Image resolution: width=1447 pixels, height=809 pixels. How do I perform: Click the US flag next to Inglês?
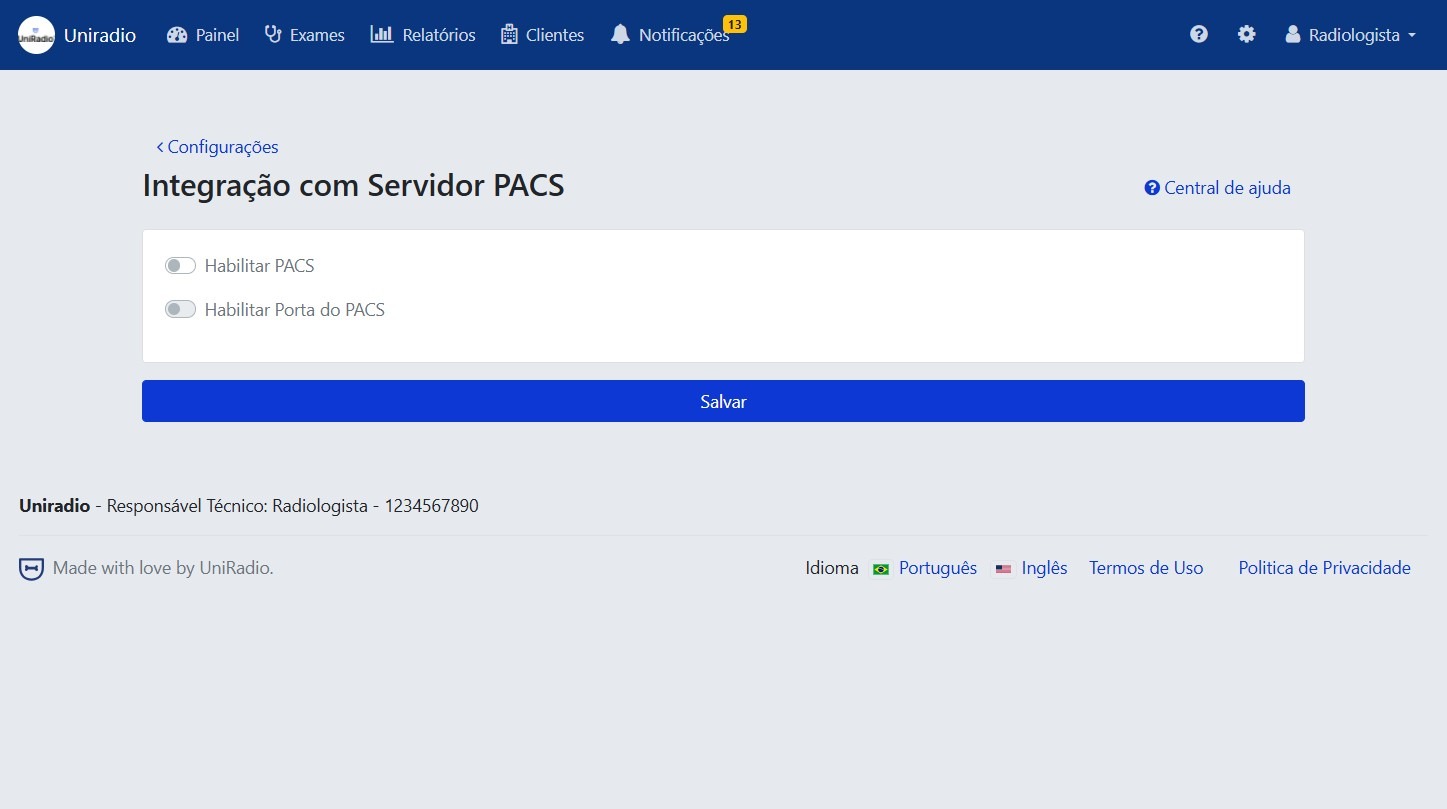click(x=1003, y=568)
